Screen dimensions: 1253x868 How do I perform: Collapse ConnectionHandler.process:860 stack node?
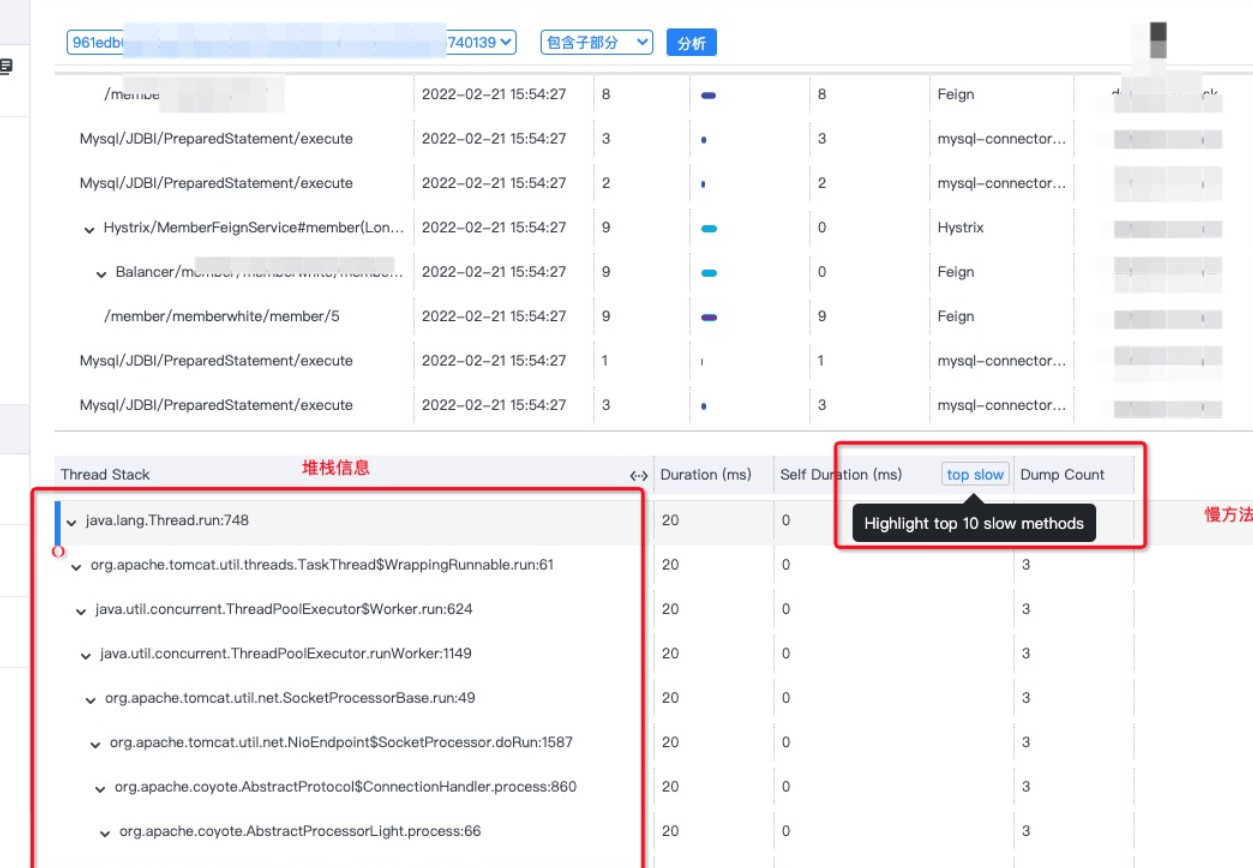tap(101, 789)
